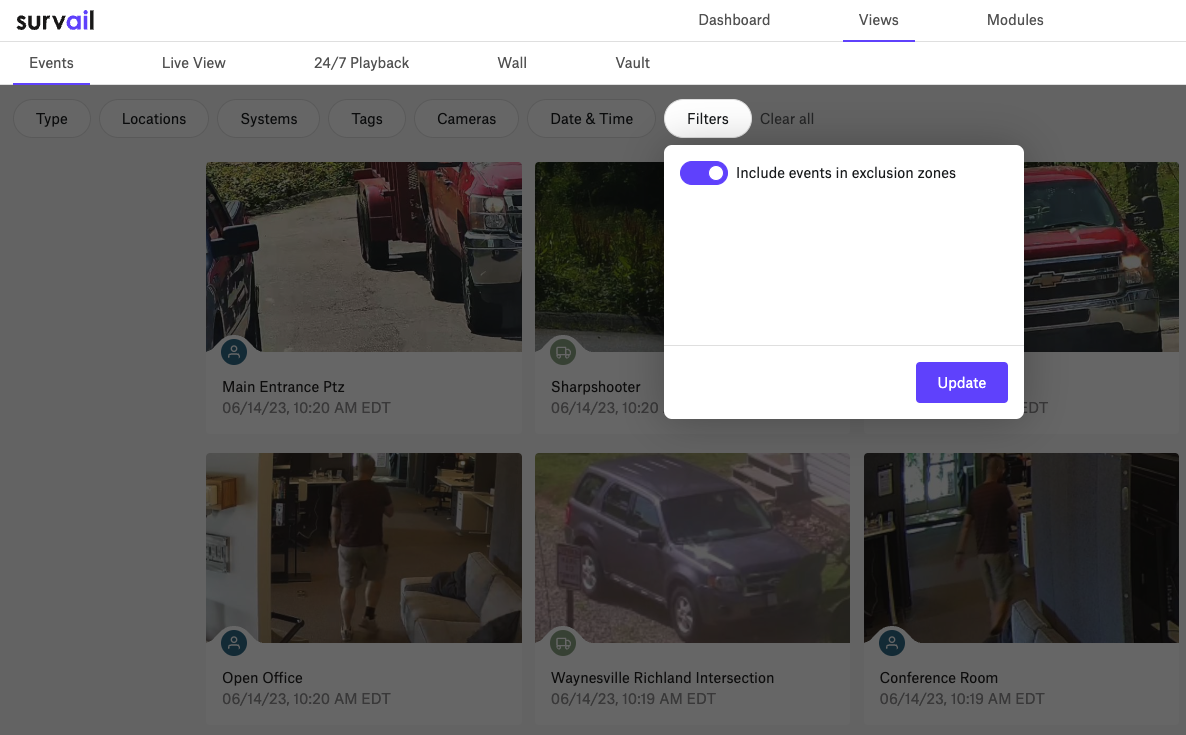The width and height of the screenshot is (1186, 735).
Task: Click the Update button
Action: pyautogui.click(x=961, y=383)
